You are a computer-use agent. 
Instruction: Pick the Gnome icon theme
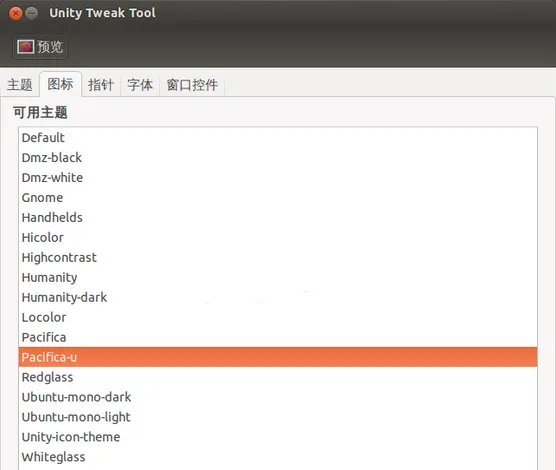278,198
